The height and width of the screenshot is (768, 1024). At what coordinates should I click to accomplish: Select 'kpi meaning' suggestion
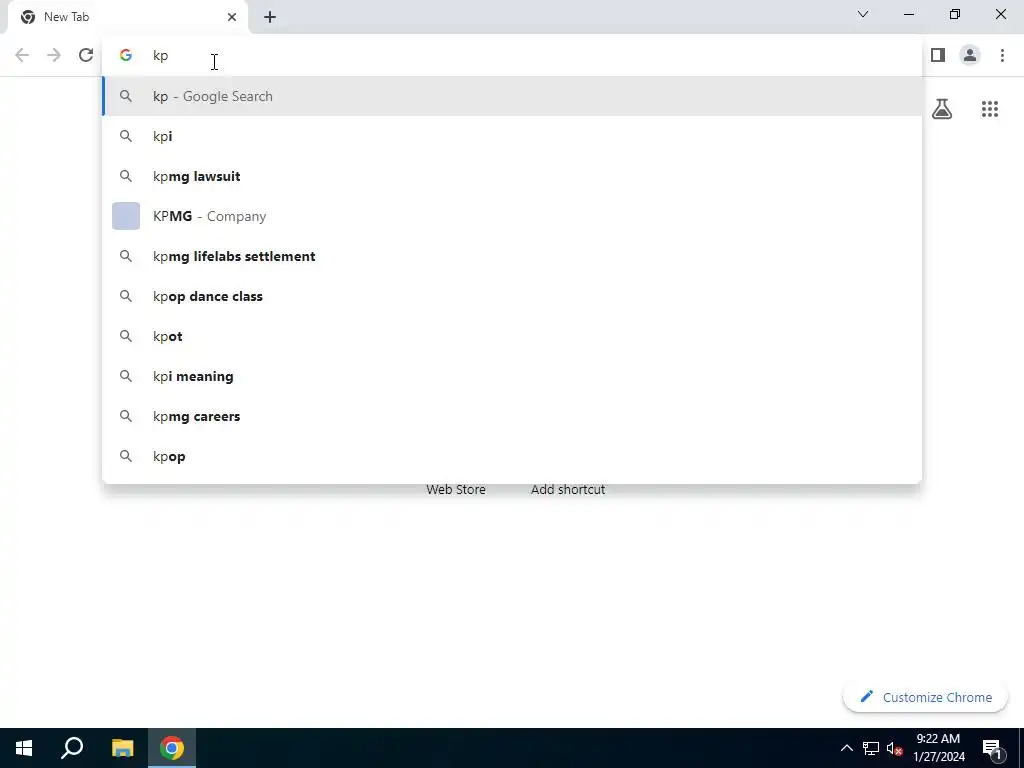(x=512, y=376)
